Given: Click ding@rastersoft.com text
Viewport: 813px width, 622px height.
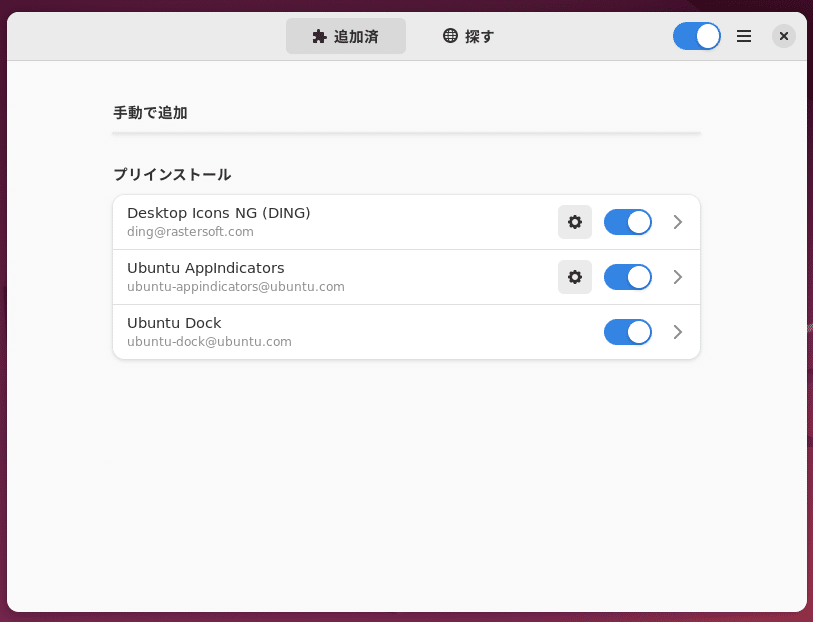Looking at the screenshot, I should click(x=190, y=232).
